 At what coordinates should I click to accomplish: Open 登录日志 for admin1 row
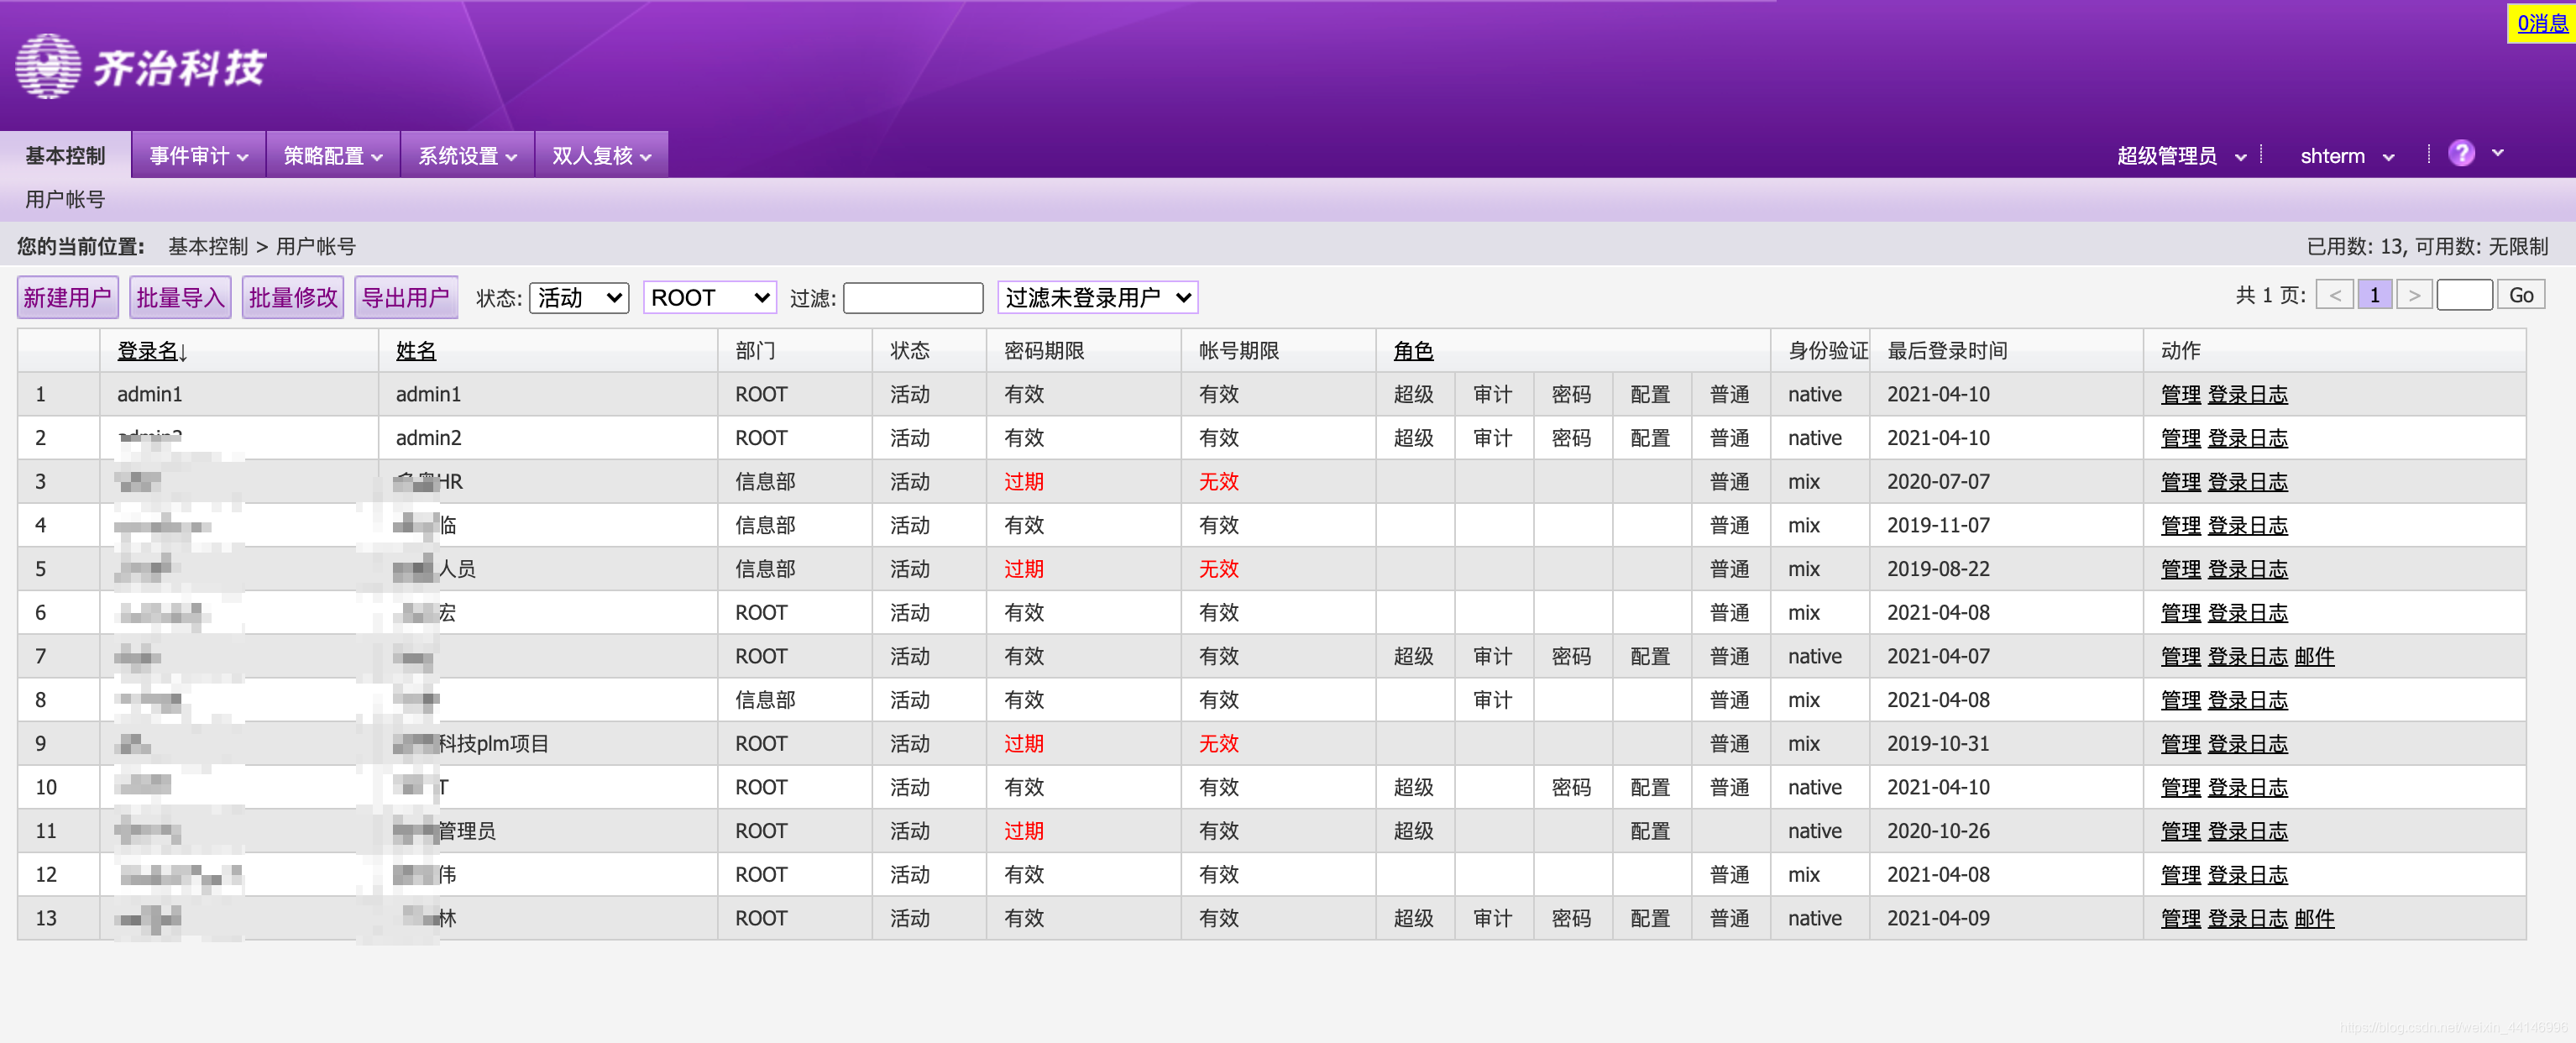coord(2247,395)
